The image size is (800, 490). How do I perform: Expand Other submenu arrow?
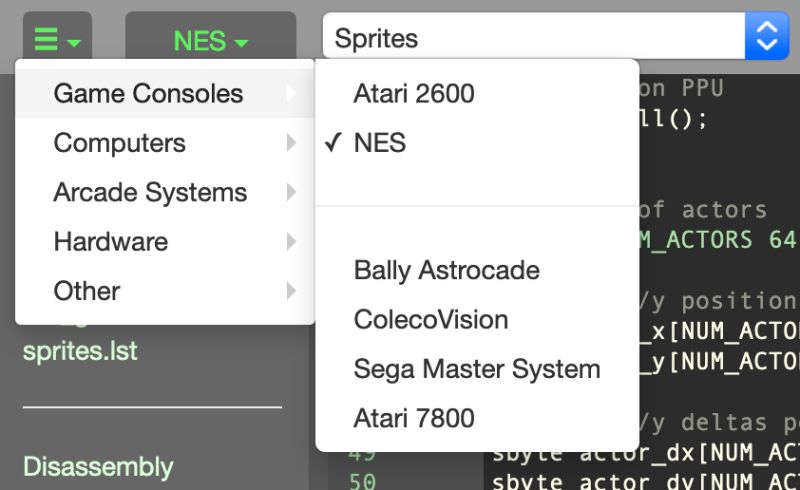pyautogui.click(x=291, y=291)
